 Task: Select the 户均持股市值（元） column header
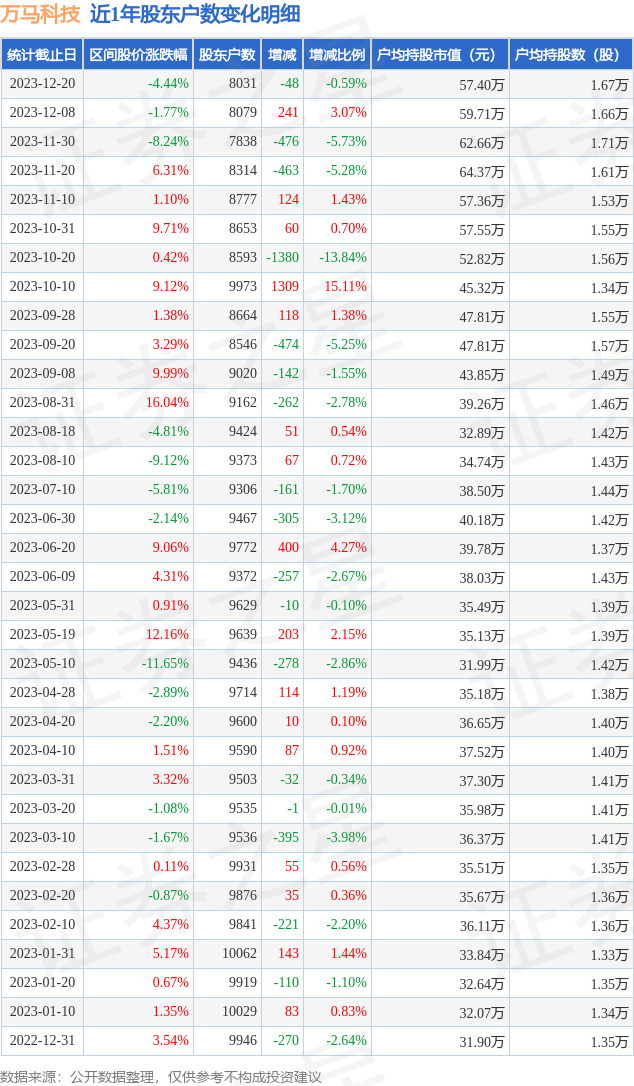click(439, 55)
